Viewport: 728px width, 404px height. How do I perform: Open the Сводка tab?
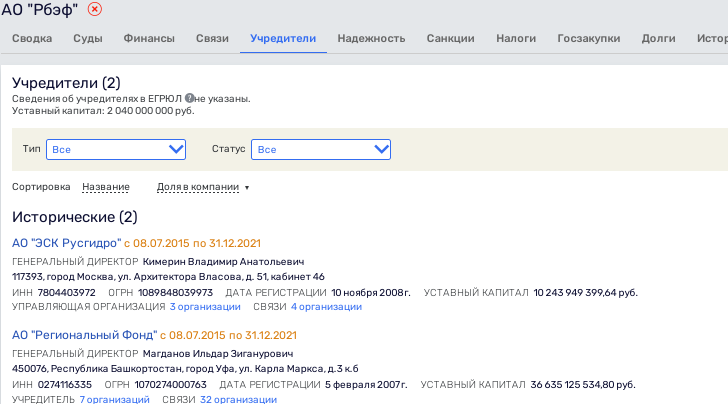point(32,39)
